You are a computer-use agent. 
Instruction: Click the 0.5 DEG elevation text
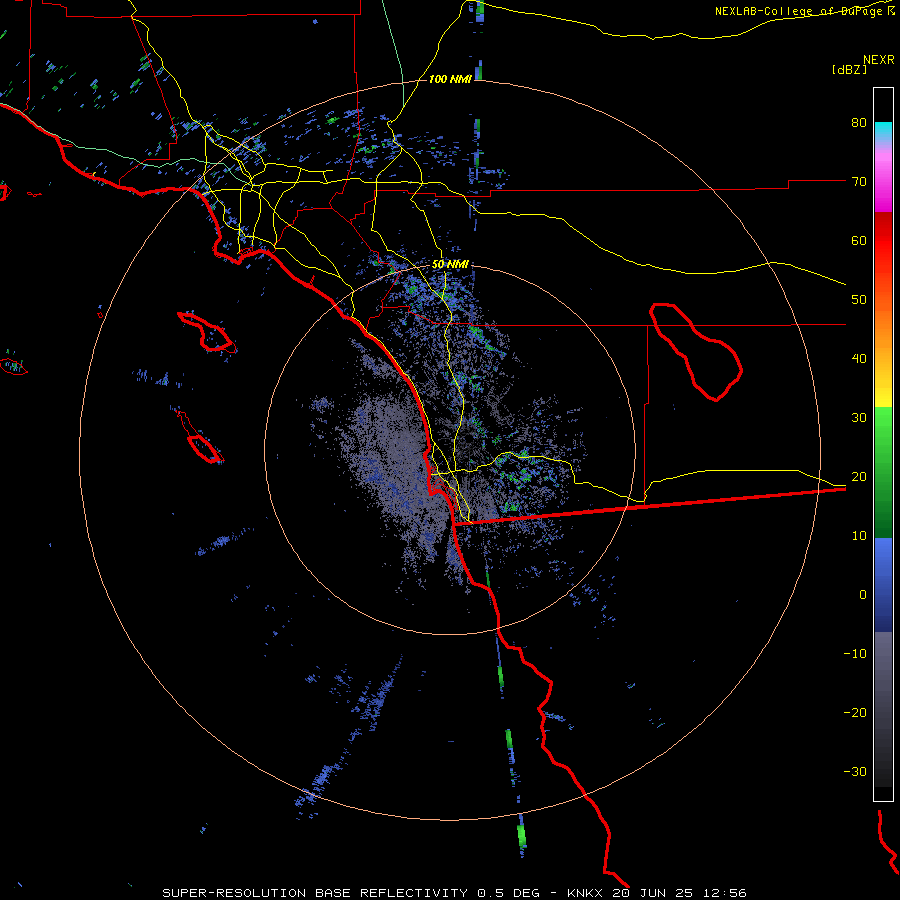[x=509, y=893]
